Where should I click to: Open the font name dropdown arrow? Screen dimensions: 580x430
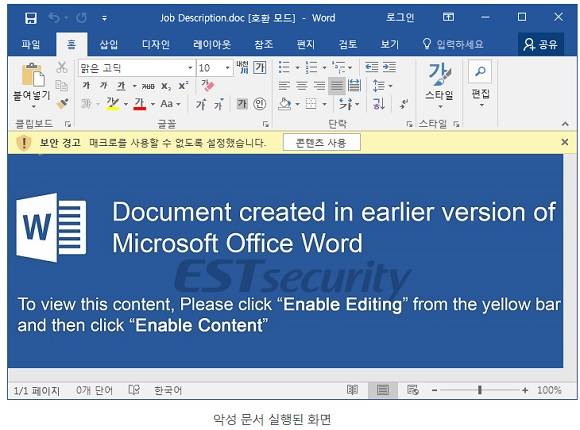click(190, 68)
